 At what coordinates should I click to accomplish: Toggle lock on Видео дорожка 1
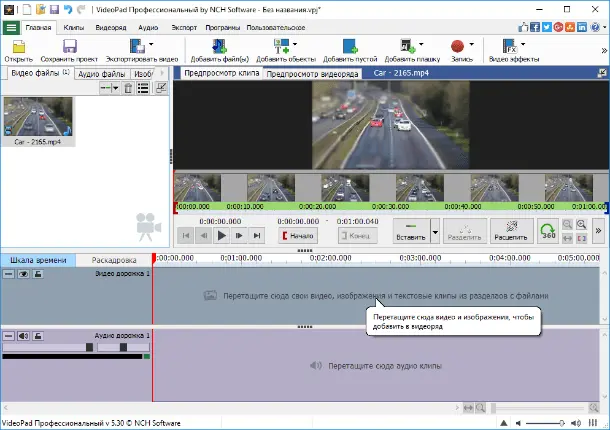[x=38, y=274]
